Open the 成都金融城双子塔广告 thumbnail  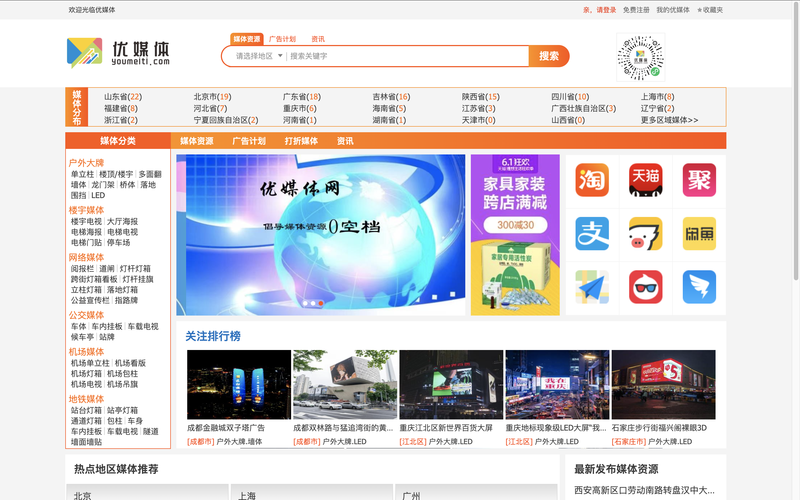coord(238,384)
